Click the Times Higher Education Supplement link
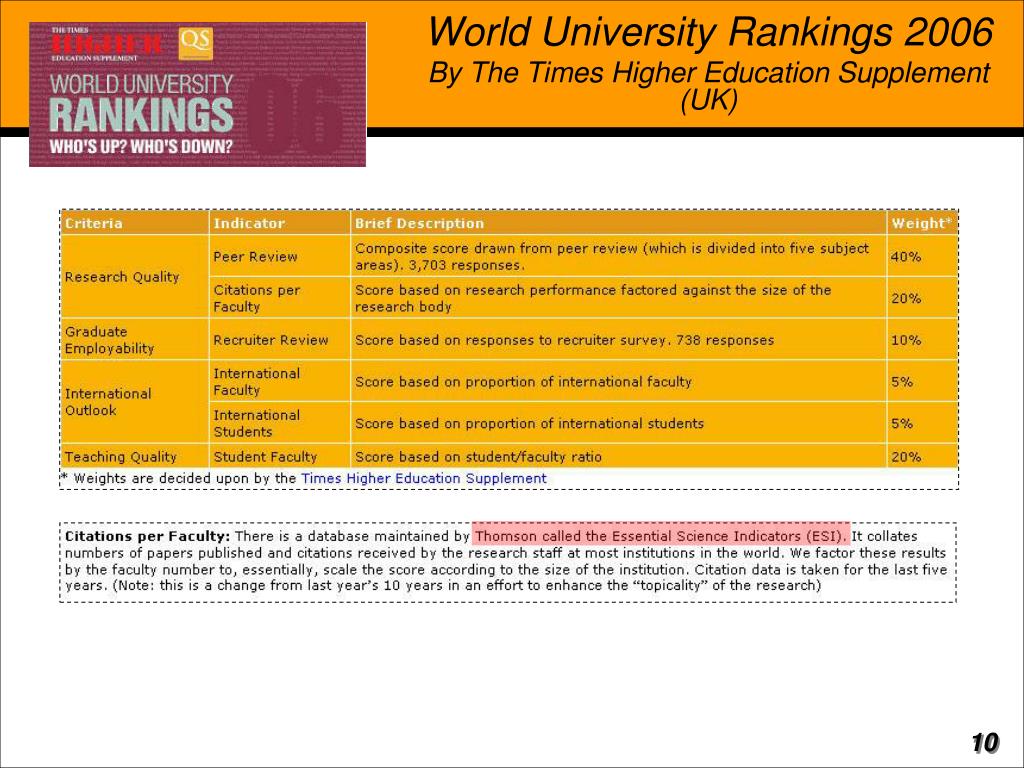 coord(423,479)
